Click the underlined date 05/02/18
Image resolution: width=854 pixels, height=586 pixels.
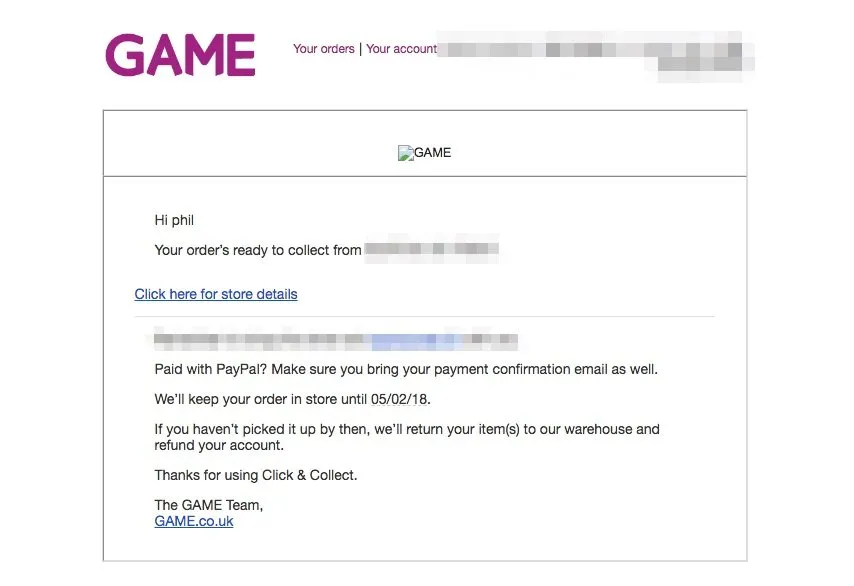tap(399, 399)
